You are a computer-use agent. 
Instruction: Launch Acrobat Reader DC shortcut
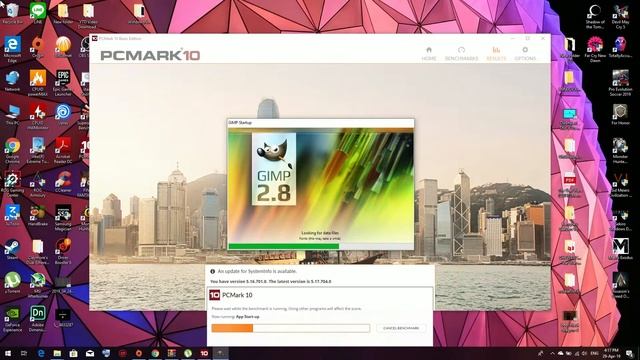(63, 151)
